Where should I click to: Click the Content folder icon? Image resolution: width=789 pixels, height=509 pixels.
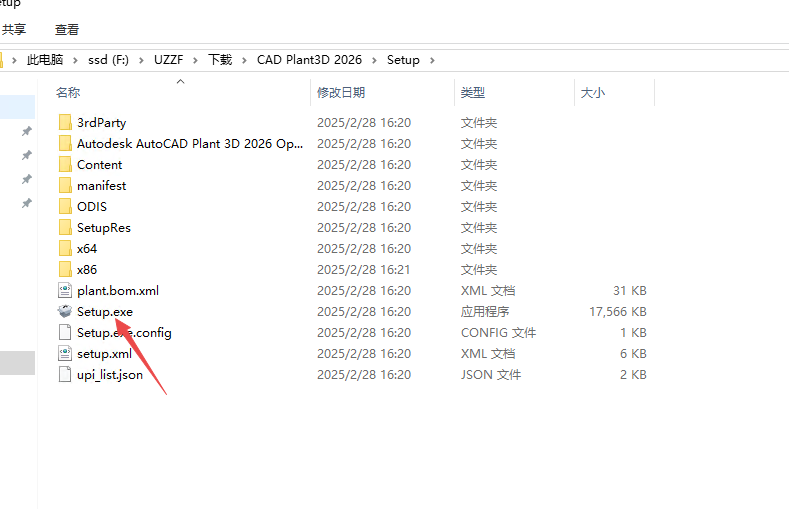point(65,164)
